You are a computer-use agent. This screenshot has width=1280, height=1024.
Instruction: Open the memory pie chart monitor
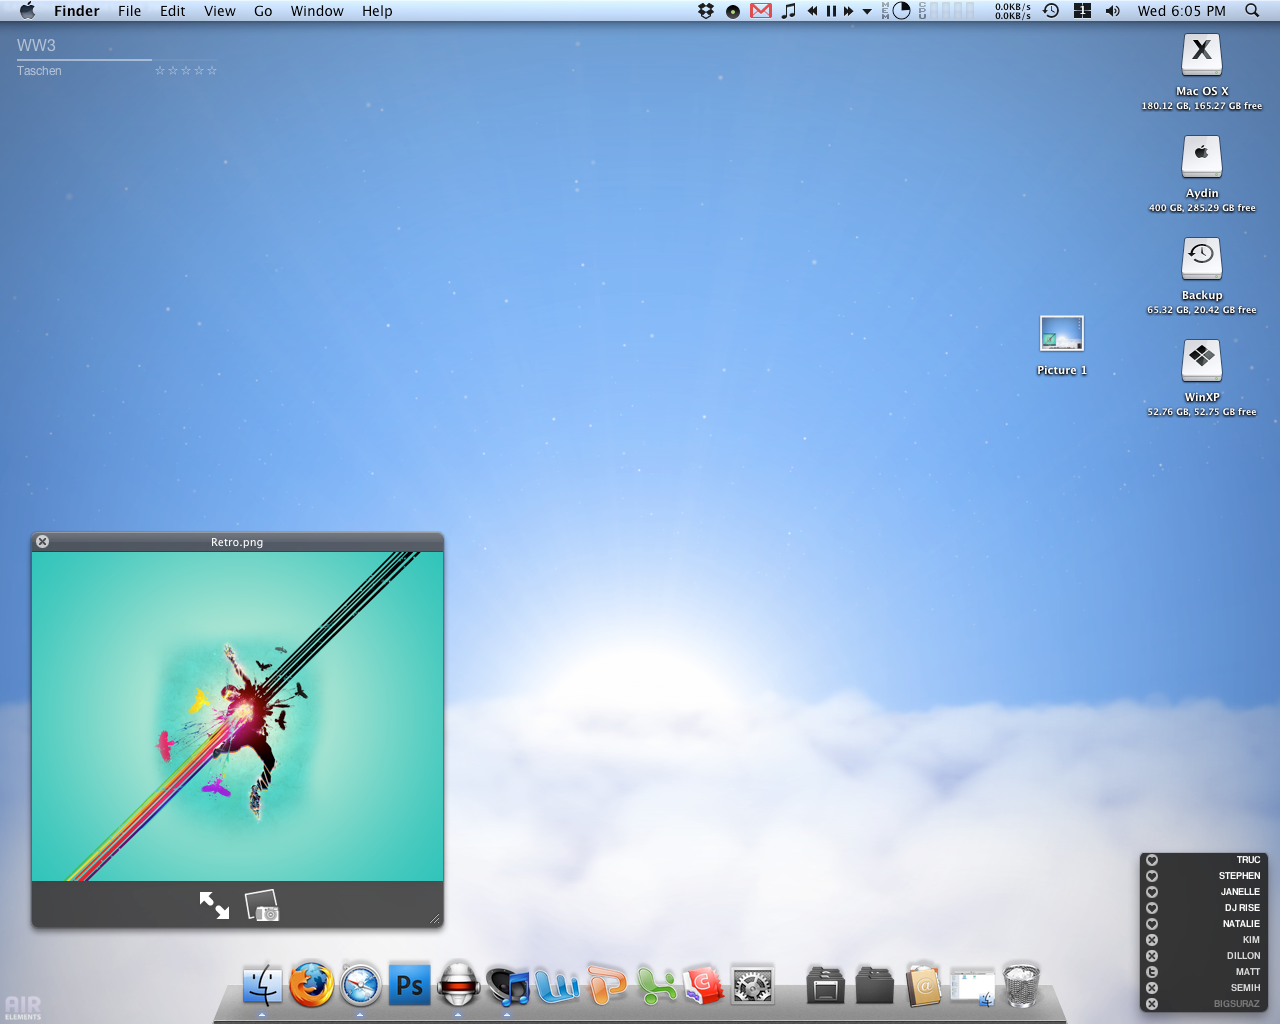click(x=901, y=11)
